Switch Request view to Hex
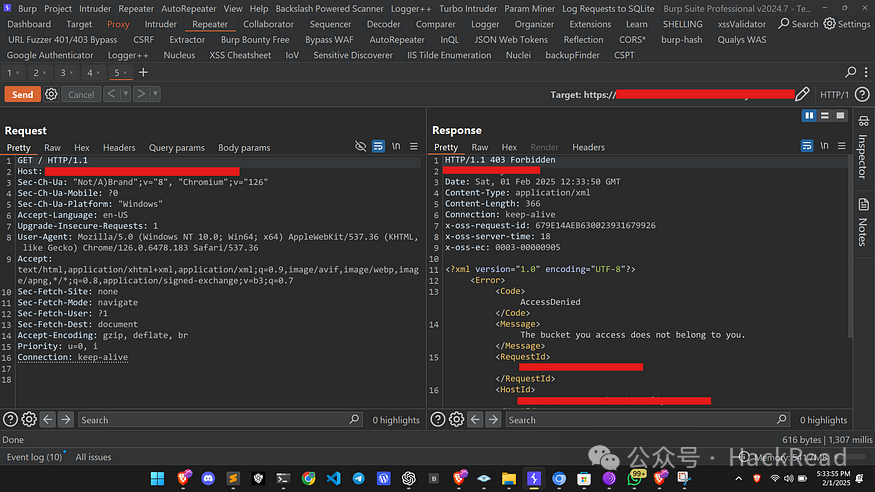Image resolution: width=875 pixels, height=492 pixels. [x=81, y=147]
